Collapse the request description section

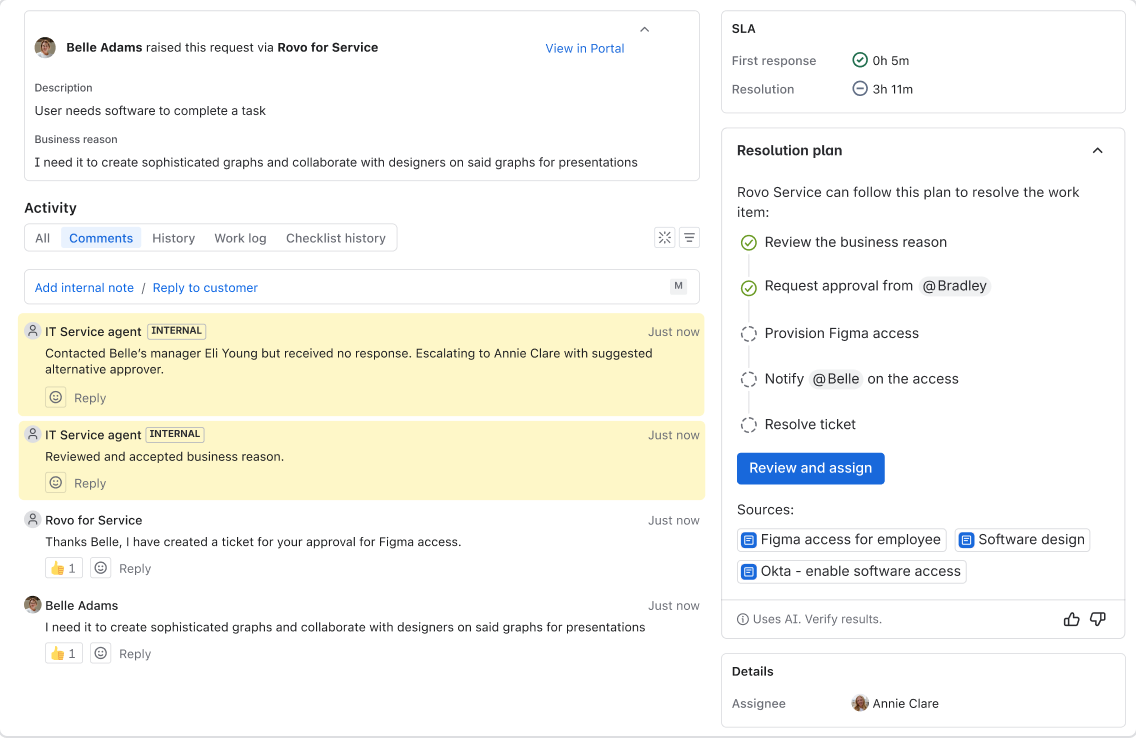pyautogui.click(x=644, y=30)
